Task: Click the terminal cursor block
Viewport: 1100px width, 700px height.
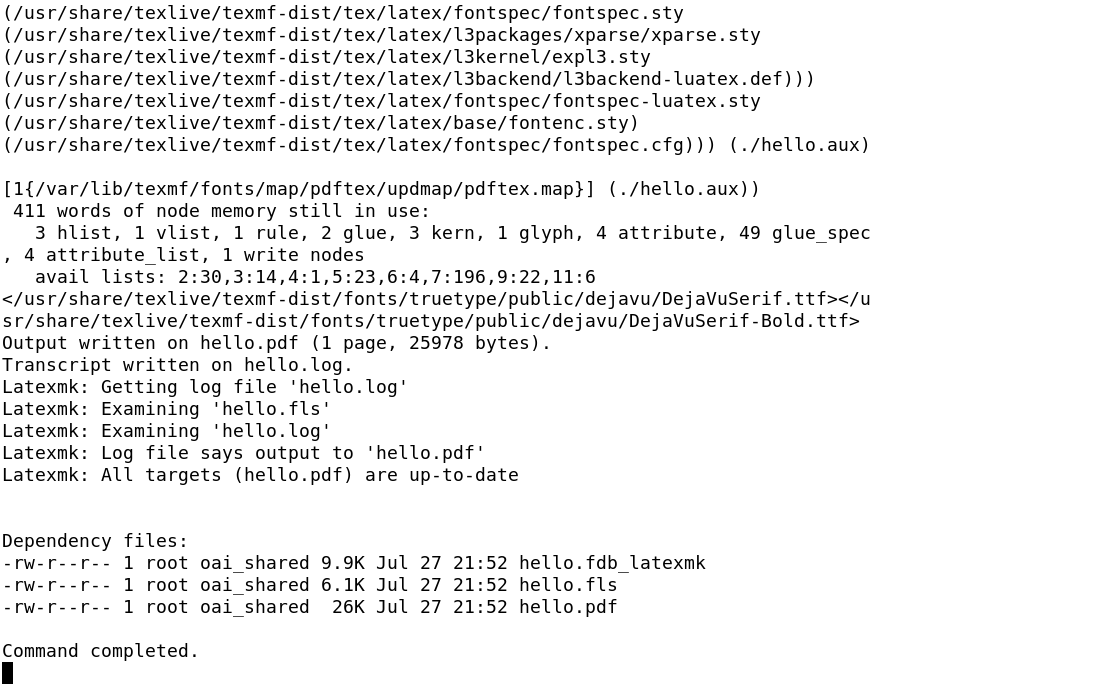Action: click(8, 673)
